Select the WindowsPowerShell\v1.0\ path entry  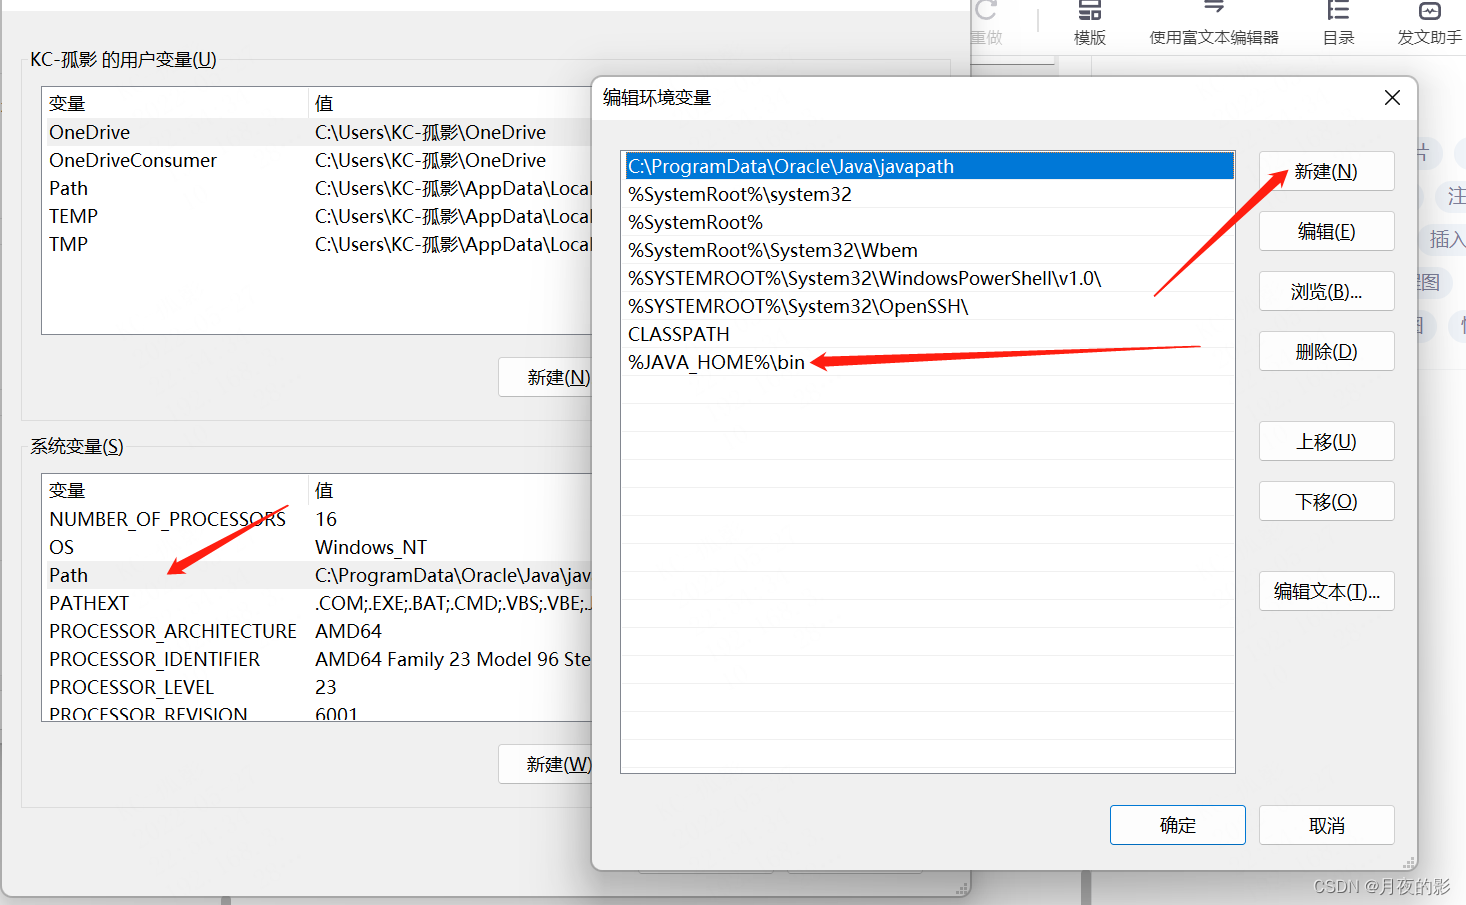928,278
